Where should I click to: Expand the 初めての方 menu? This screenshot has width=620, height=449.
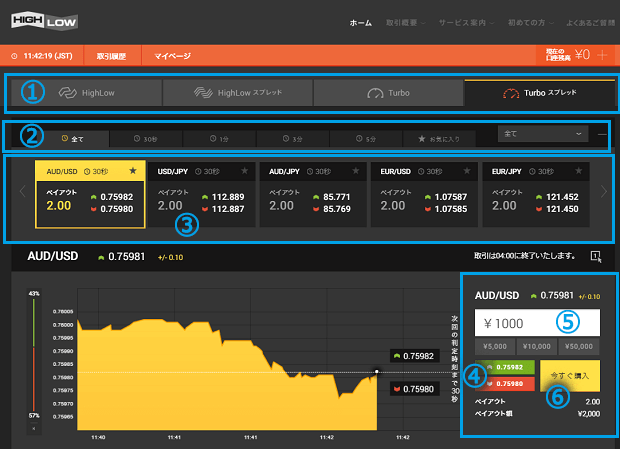[x=530, y=23]
